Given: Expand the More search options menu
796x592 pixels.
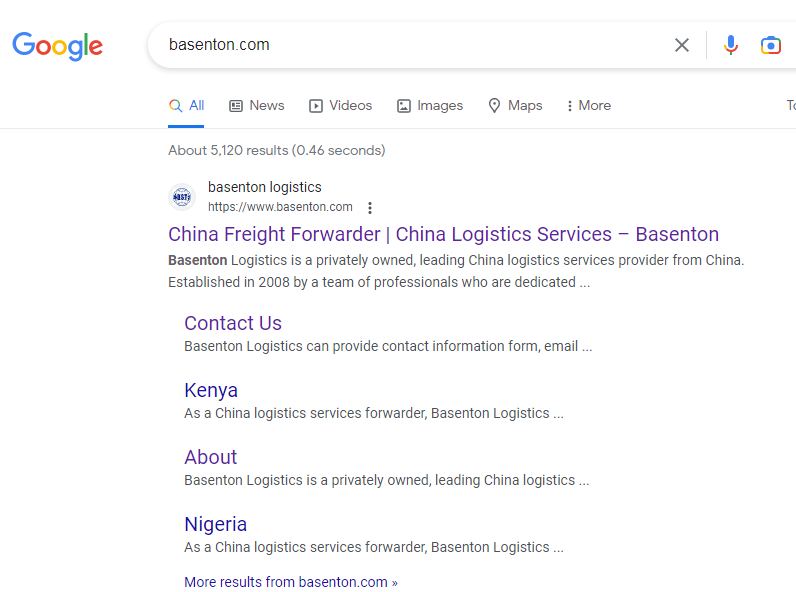Looking at the screenshot, I should (589, 106).
